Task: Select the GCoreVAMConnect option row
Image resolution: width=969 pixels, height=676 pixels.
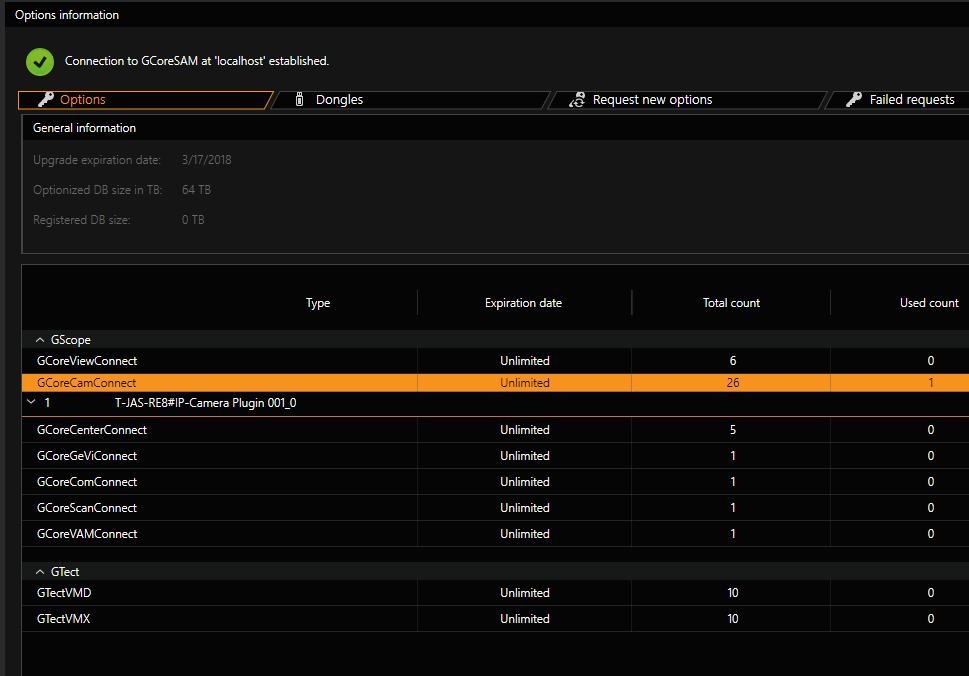Action: click(495, 534)
